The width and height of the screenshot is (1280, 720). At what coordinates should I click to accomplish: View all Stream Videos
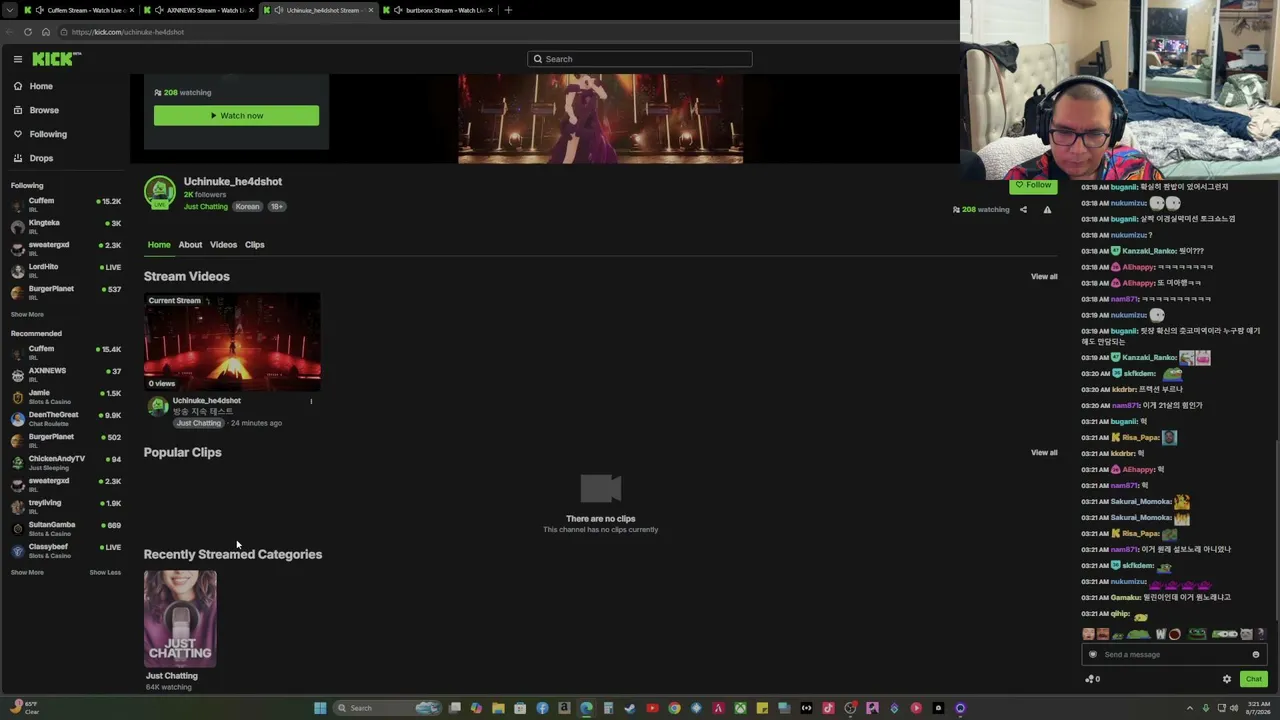click(1044, 276)
